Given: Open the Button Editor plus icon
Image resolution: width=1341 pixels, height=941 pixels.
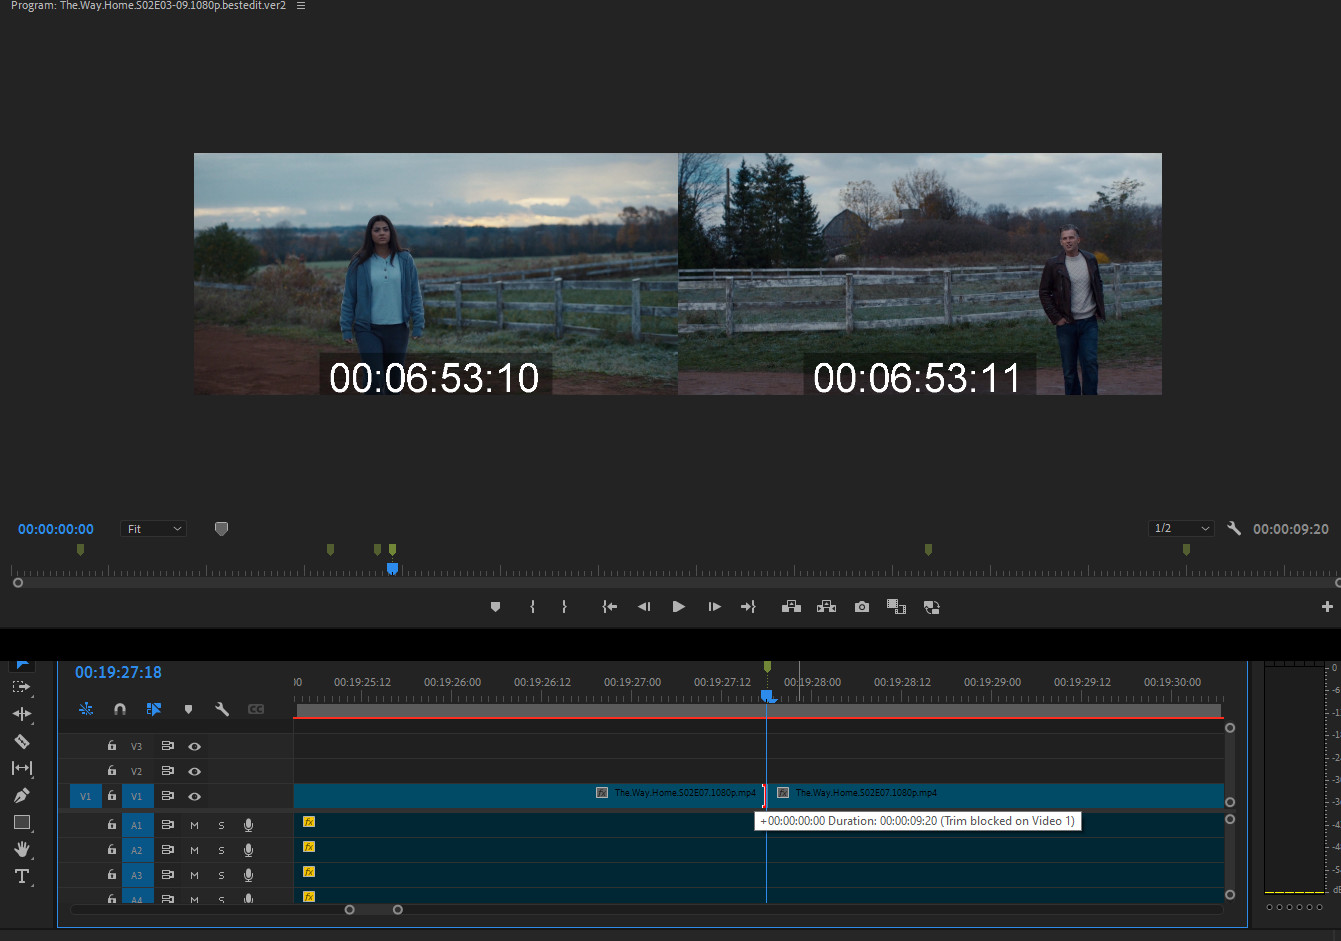Looking at the screenshot, I should coord(1327,607).
